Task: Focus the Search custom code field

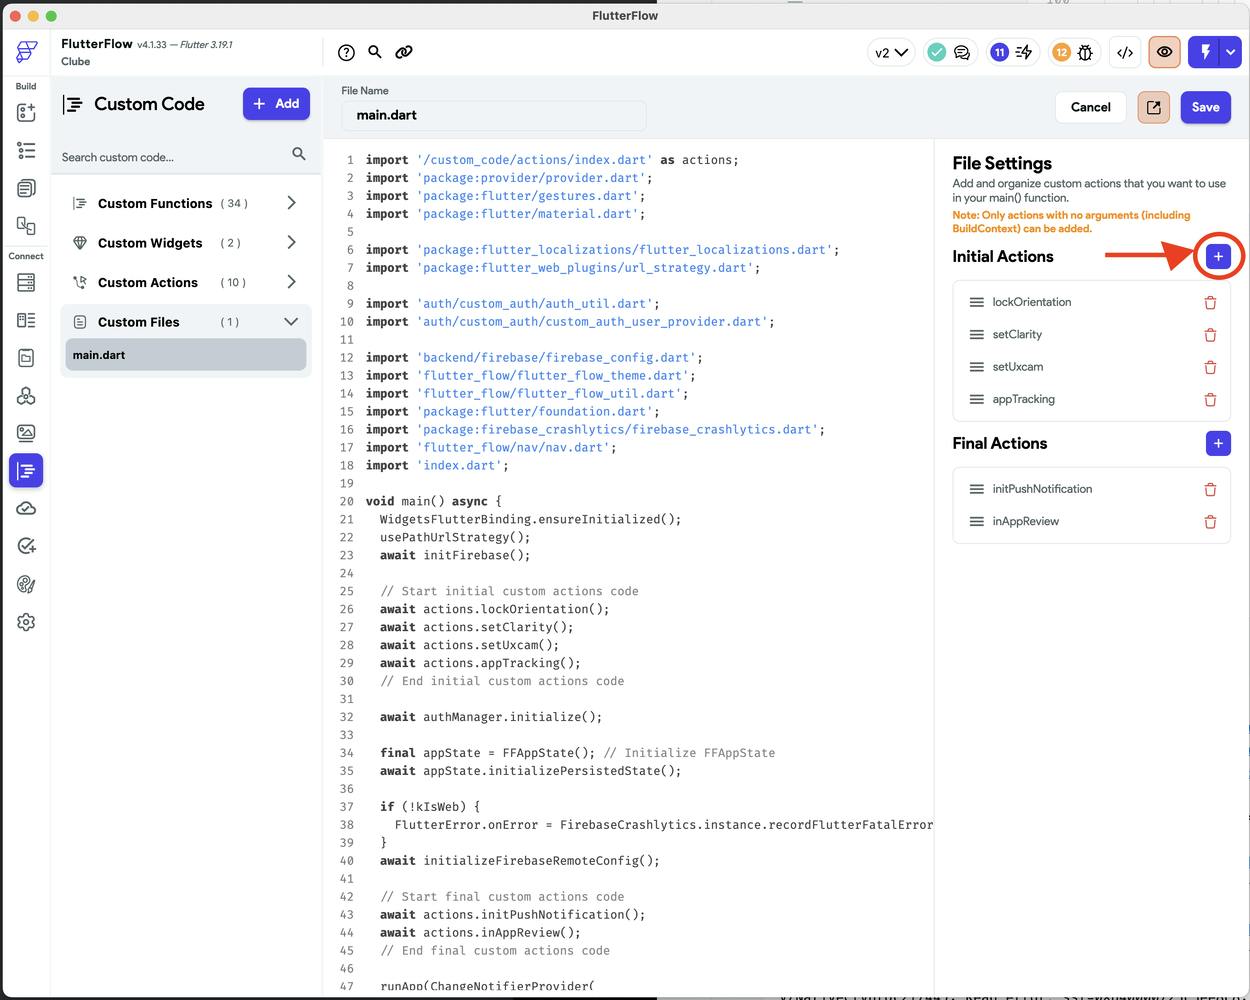Action: [170, 157]
